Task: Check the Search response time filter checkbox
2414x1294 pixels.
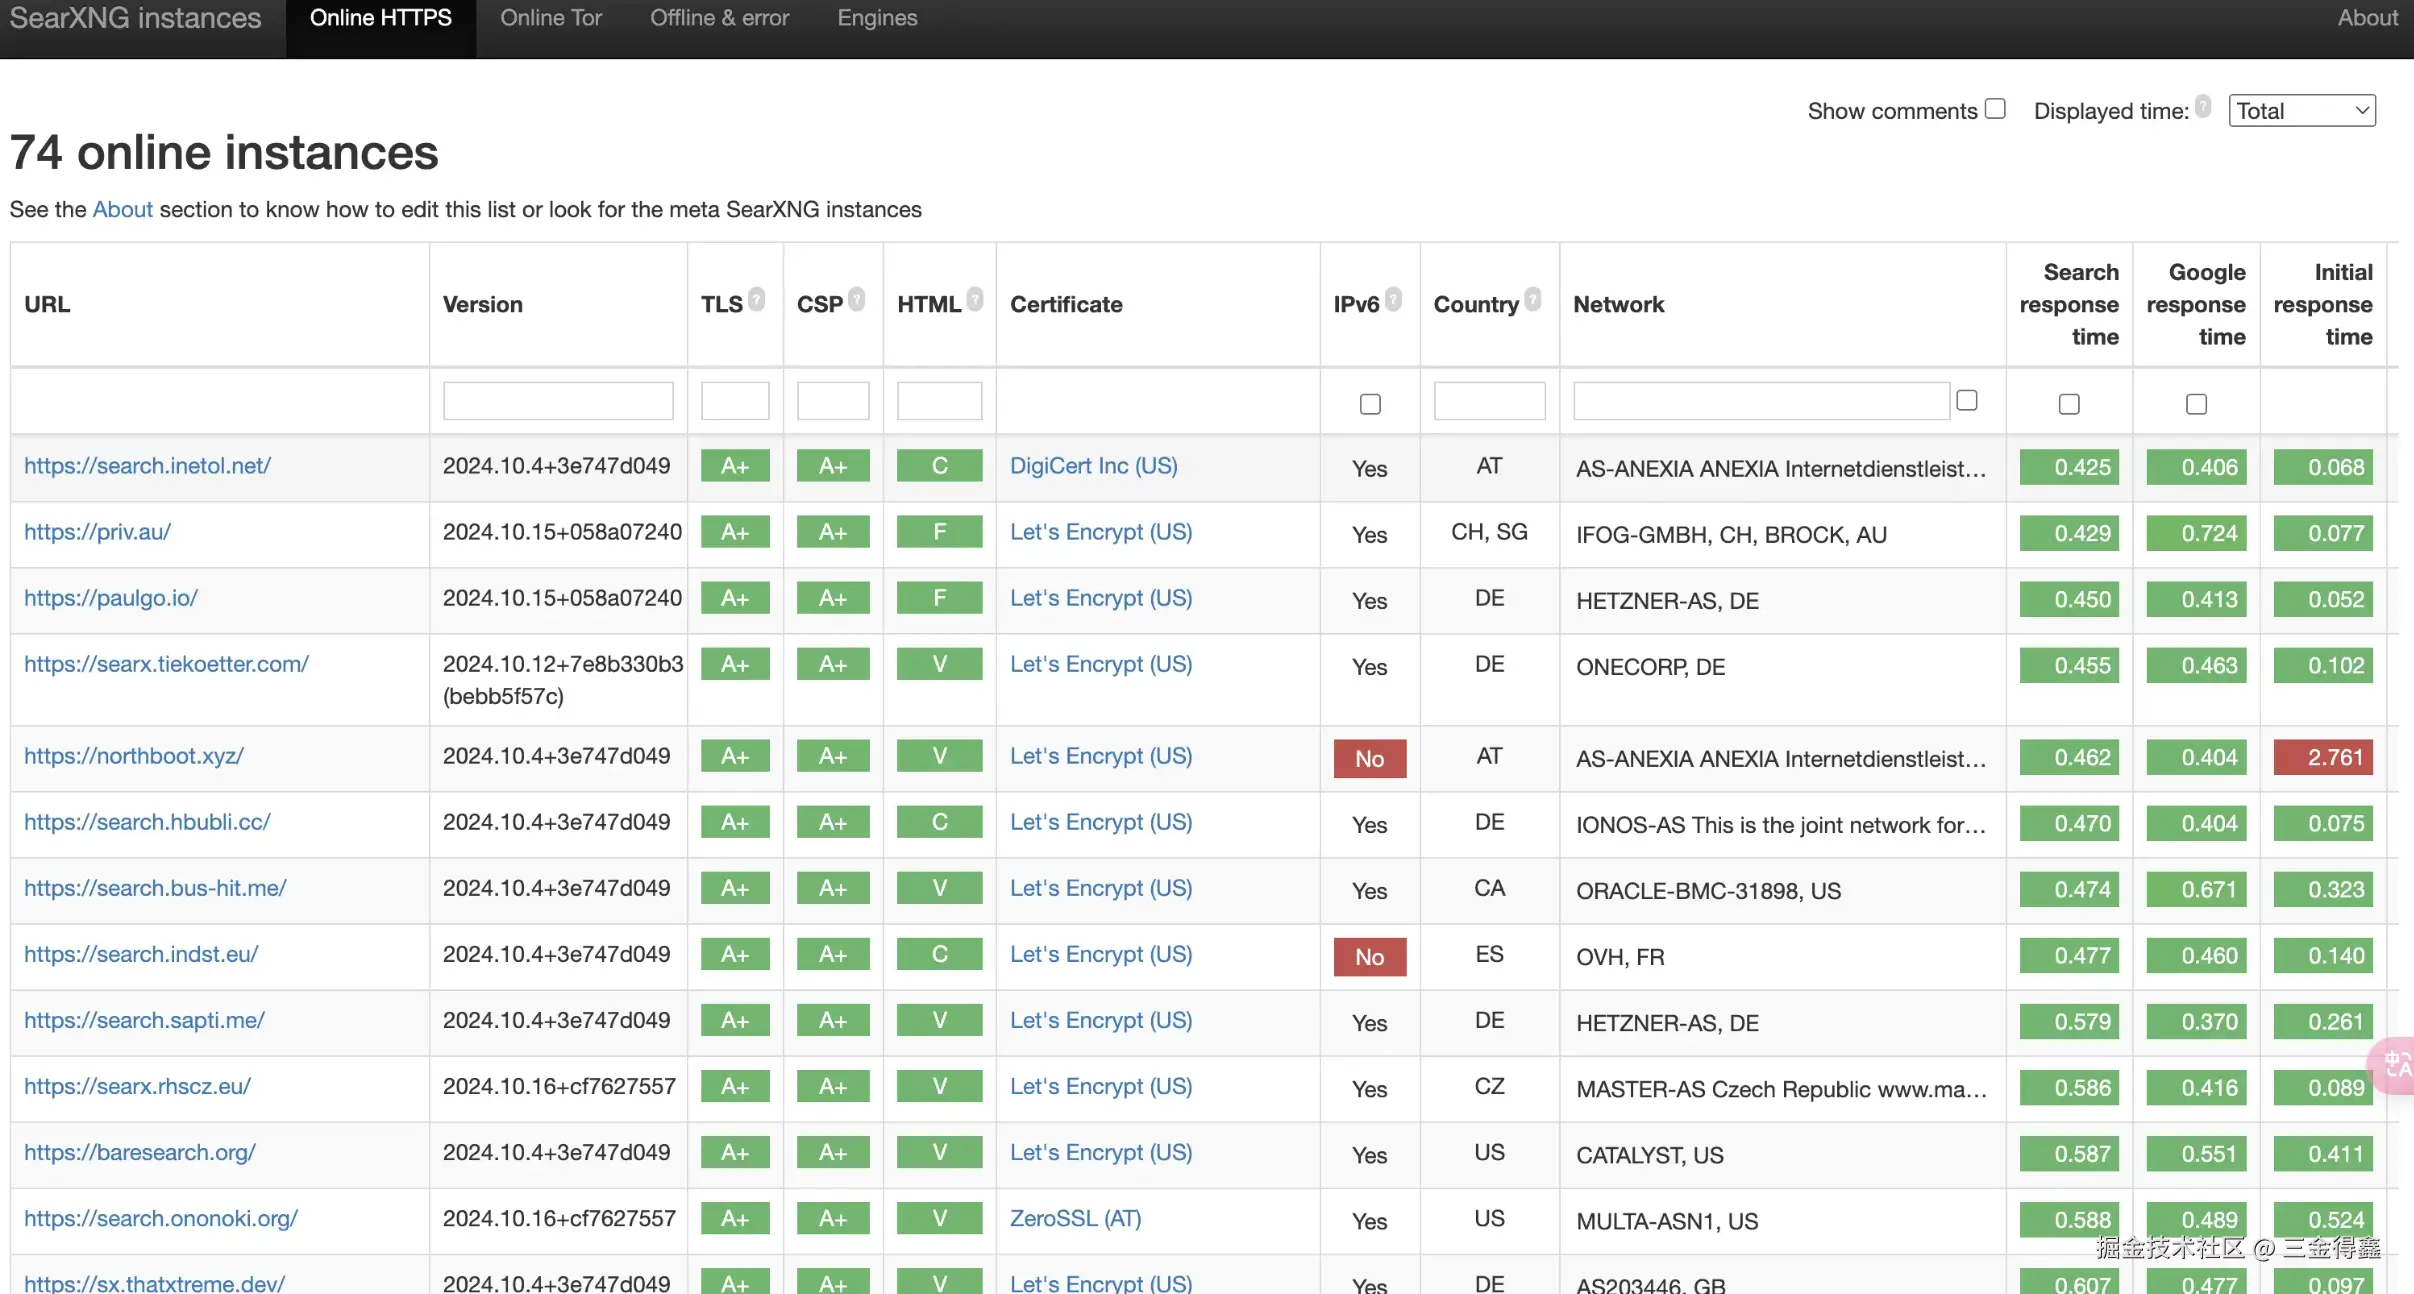Action: click(2069, 404)
